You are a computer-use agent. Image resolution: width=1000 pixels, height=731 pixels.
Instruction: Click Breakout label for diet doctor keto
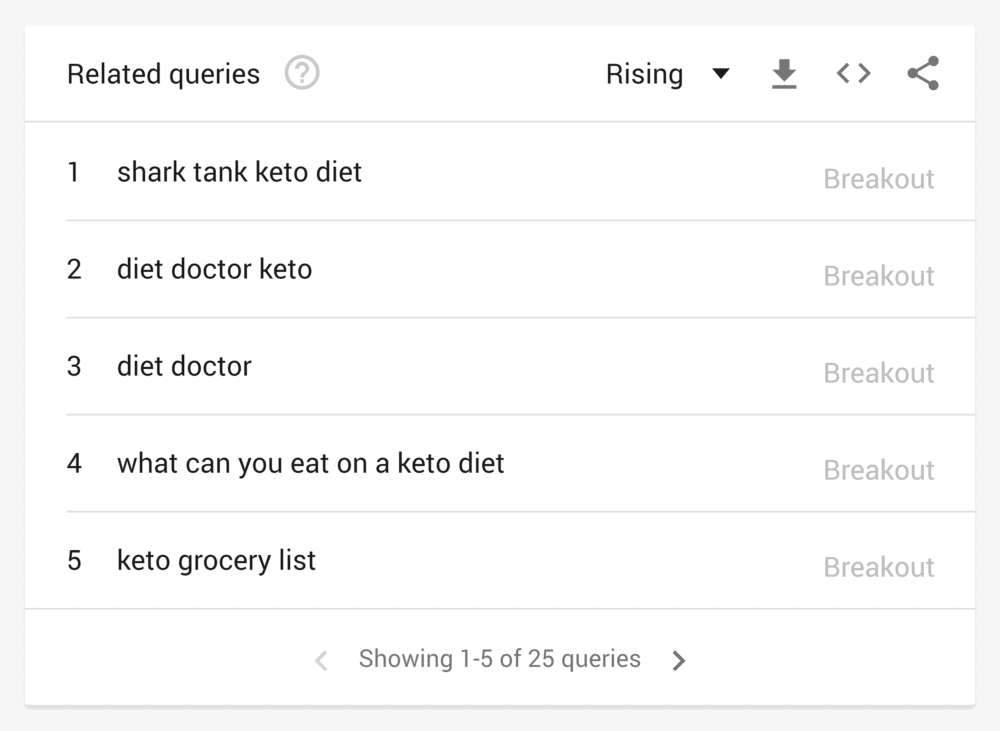pyautogui.click(x=879, y=276)
